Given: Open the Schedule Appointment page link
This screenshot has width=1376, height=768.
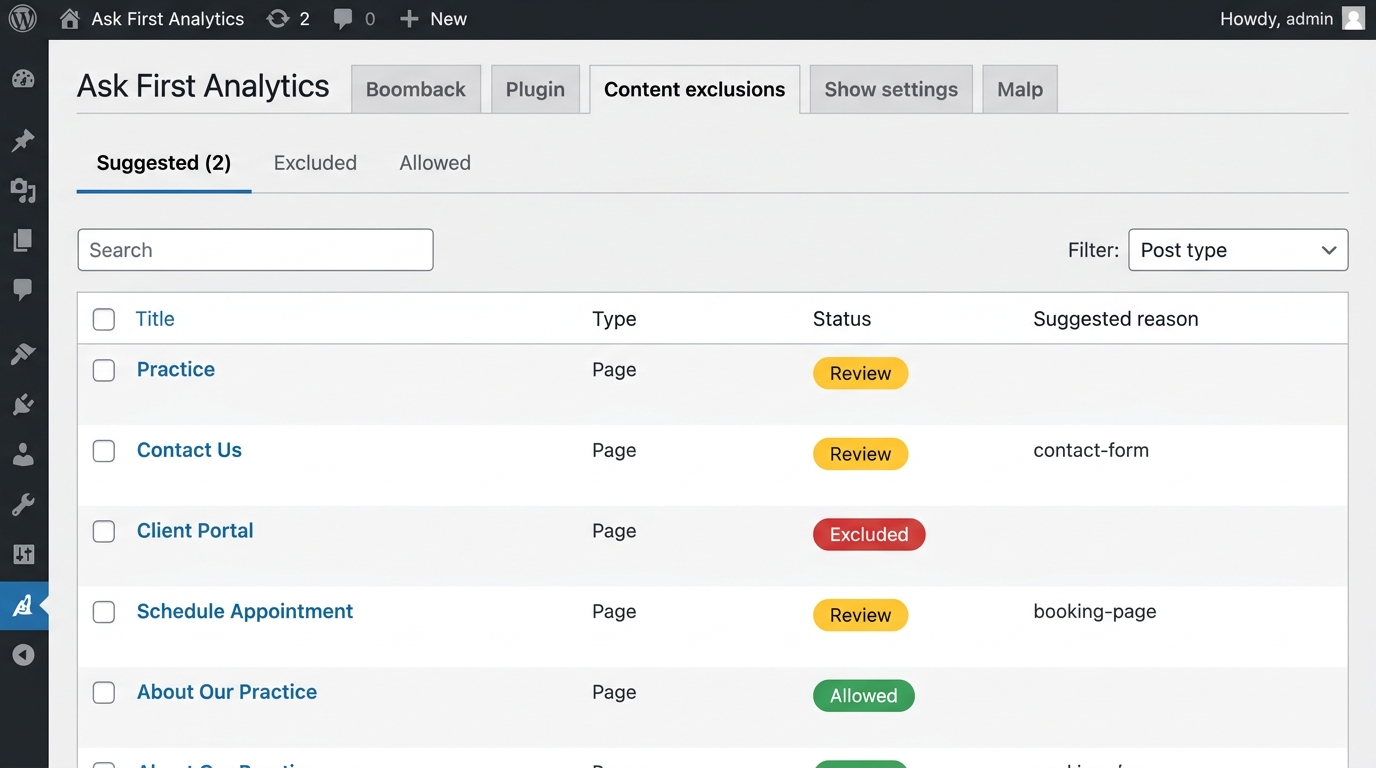Looking at the screenshot, I should (245, 611).
